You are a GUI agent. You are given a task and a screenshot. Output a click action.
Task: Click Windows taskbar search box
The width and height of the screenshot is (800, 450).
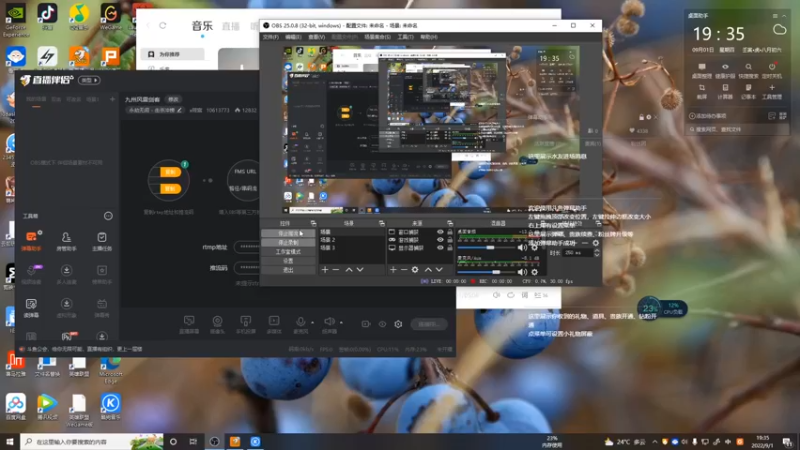(x=92, y=441)
